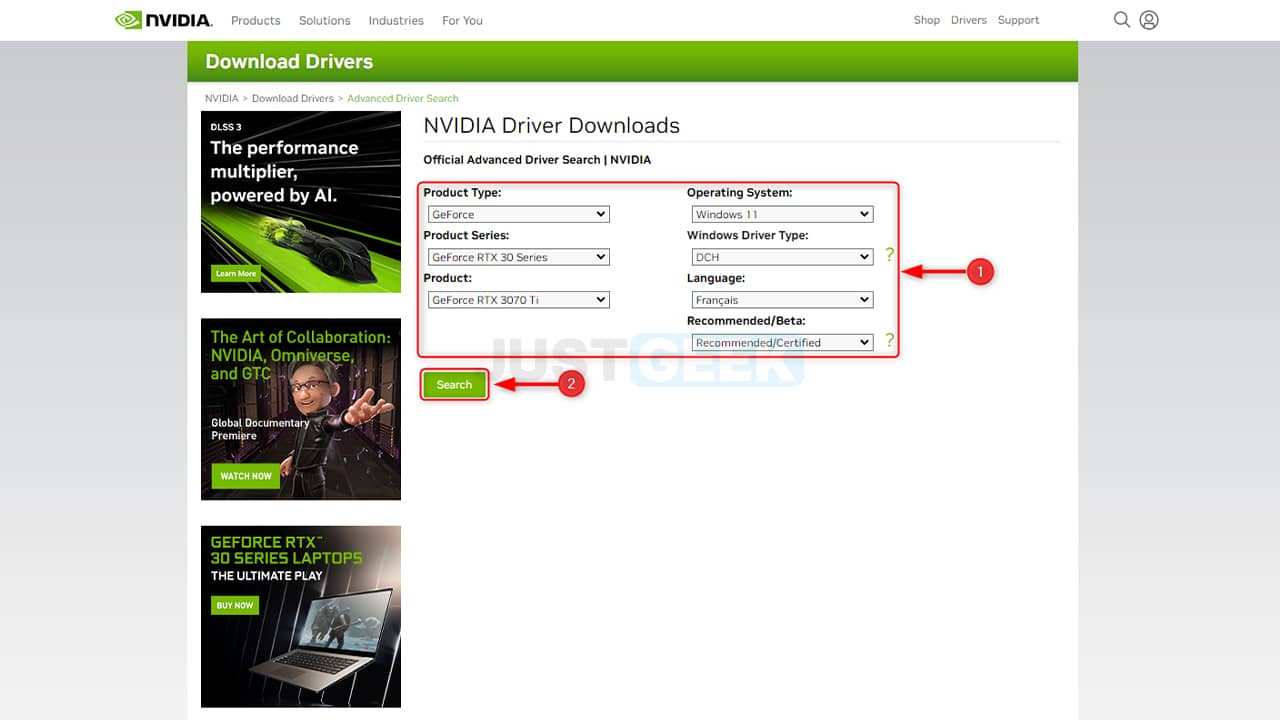This screenshot has height=720, width=1280.
Task: Click Official Advanced Driver Search text
Action: 537,159
